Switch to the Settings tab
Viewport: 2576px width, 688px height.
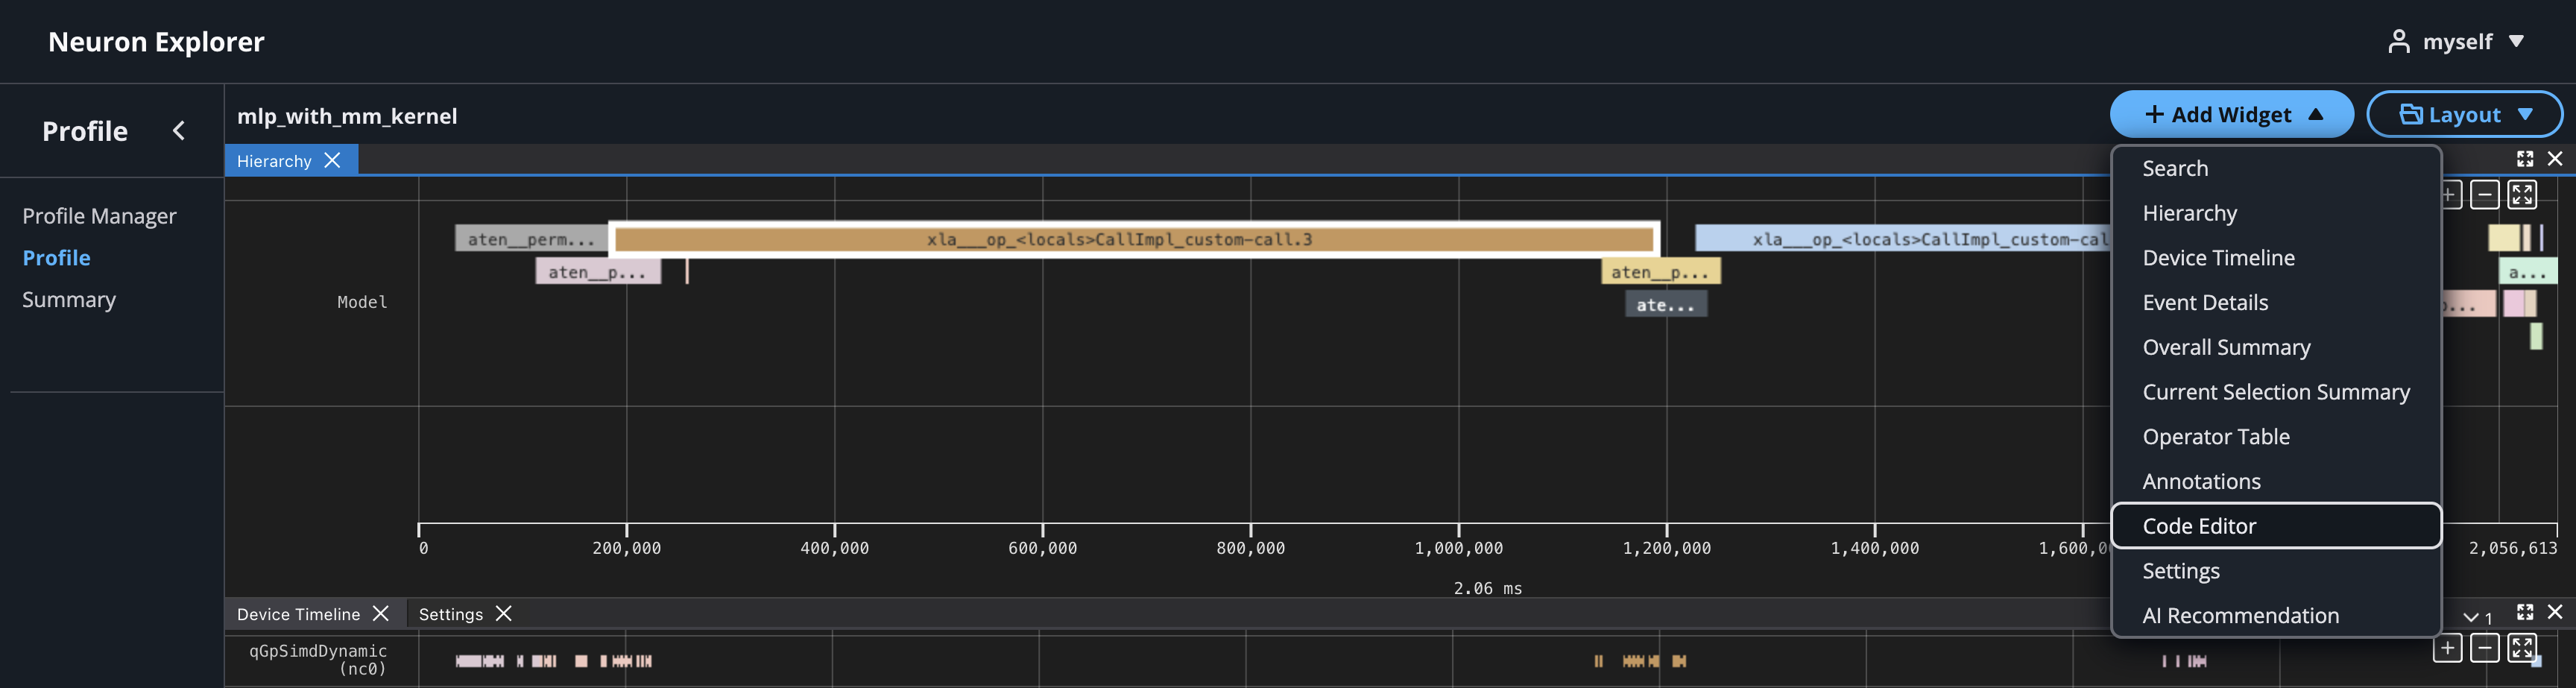[451, 613]
